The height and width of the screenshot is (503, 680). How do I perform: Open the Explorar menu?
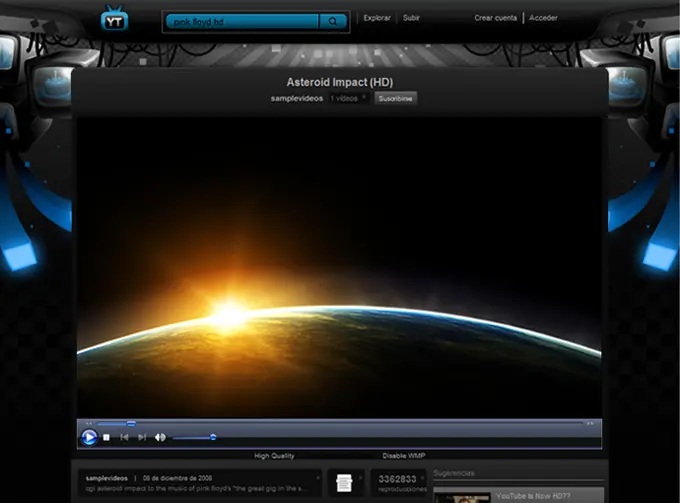(376, 18)
